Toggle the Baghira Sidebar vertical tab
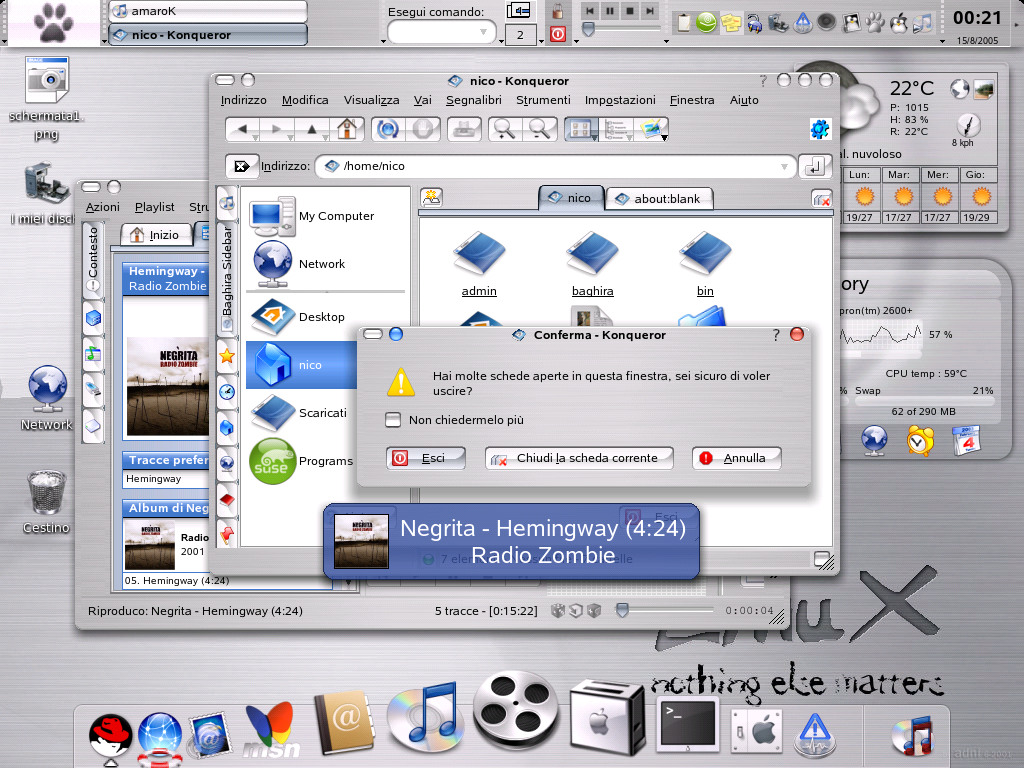 [227, 278]
